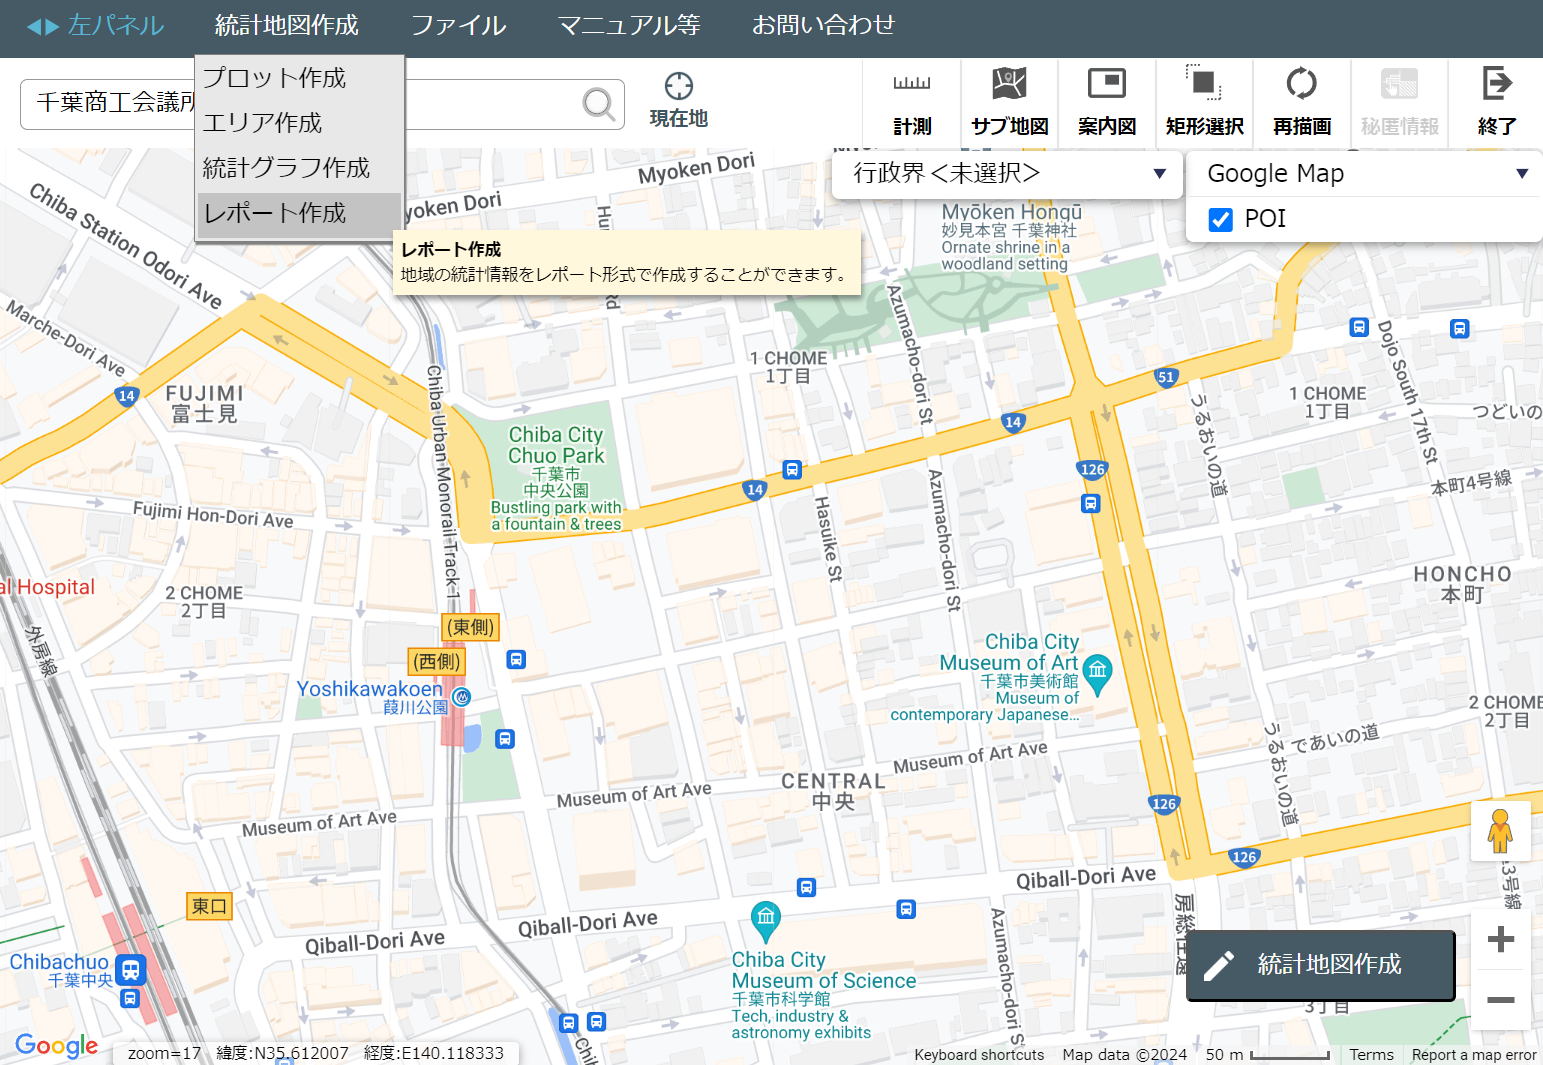Activate the 計測 measure tool
The height and width of the screenshot is (1065, 1543).
[x=912, y=103]
